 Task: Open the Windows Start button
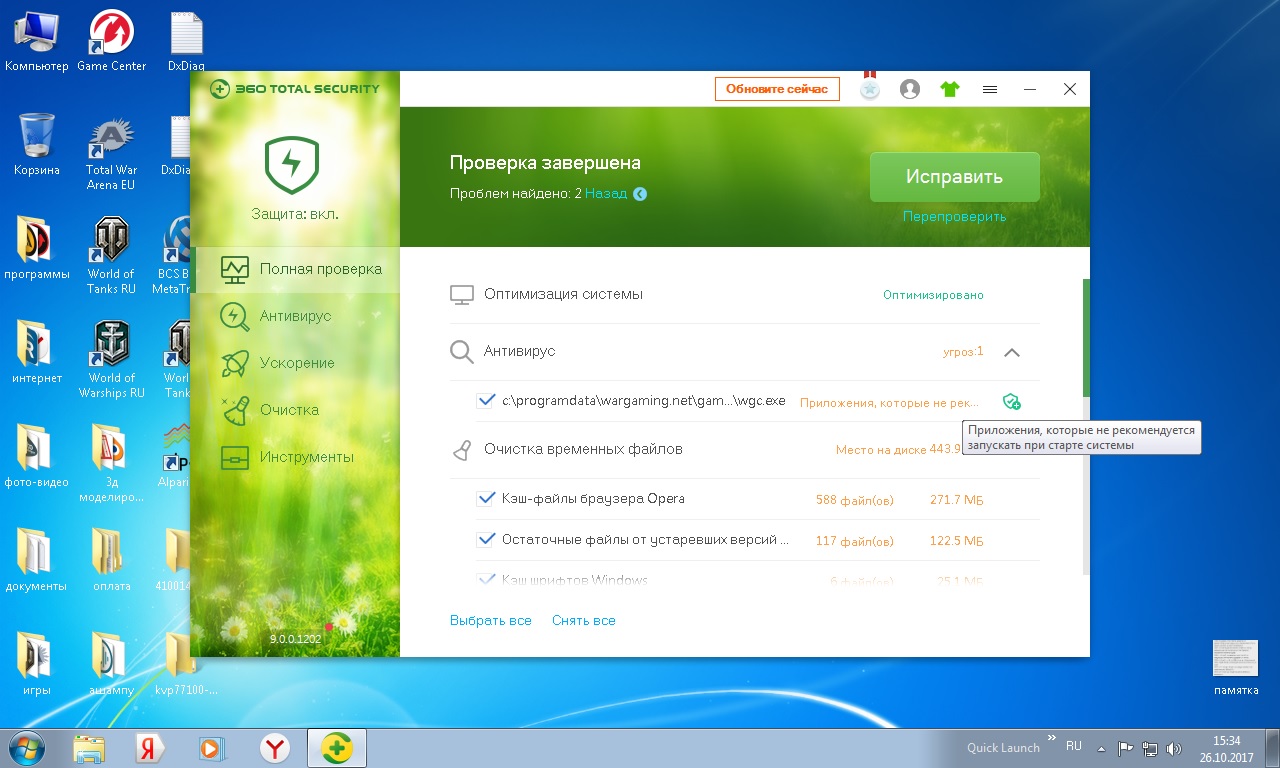pyautogui.click(x=29, y=747)
